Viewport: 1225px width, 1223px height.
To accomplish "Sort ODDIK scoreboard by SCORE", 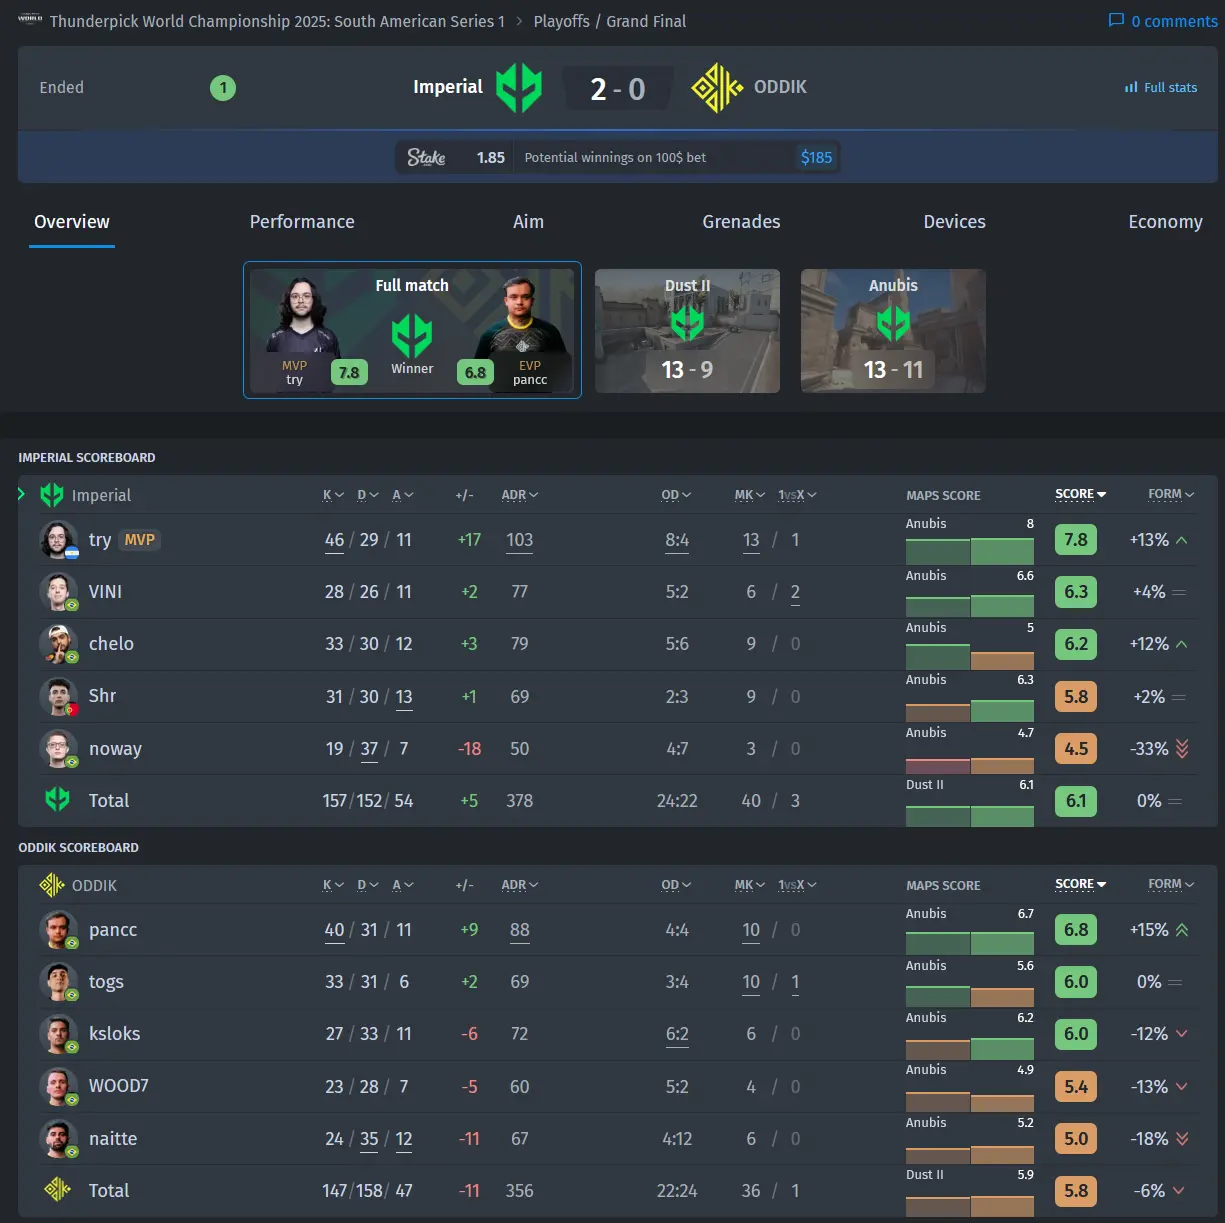I will (1081, 884).
